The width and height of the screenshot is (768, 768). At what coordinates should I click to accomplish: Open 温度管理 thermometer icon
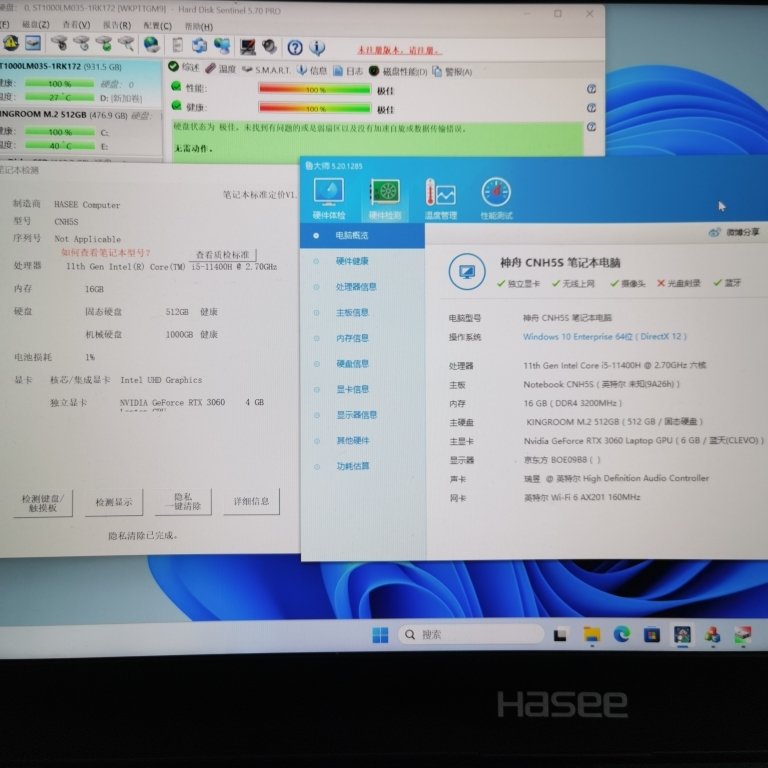click(x=440, y=198)
